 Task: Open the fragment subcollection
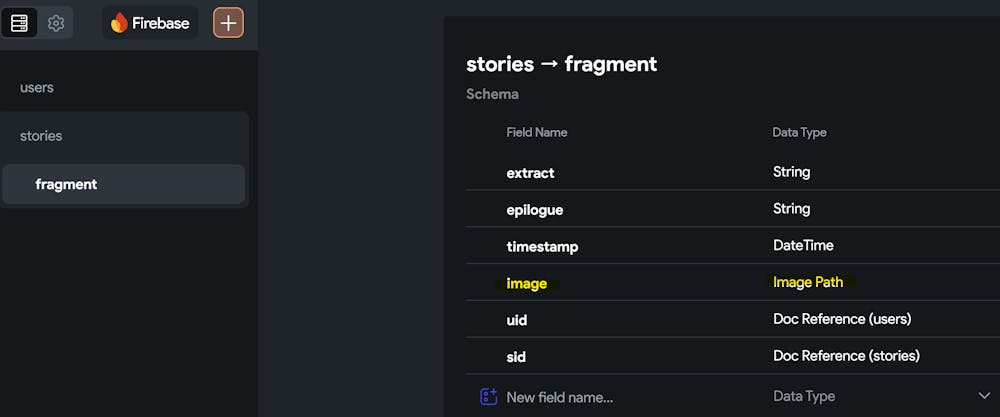tap(66, 184)
